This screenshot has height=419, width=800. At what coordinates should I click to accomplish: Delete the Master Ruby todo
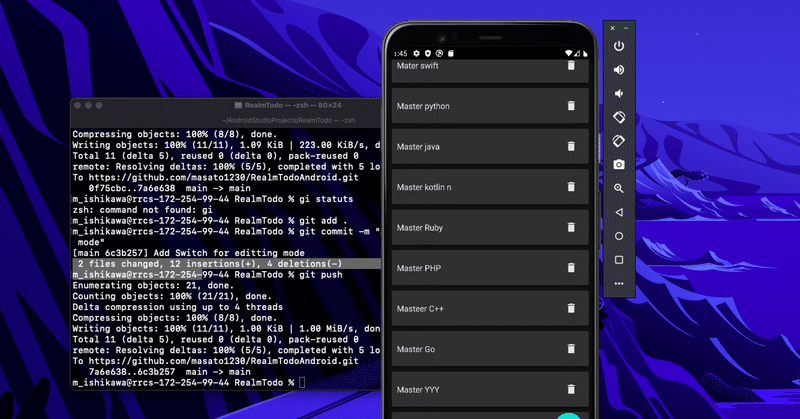[571, 227]
